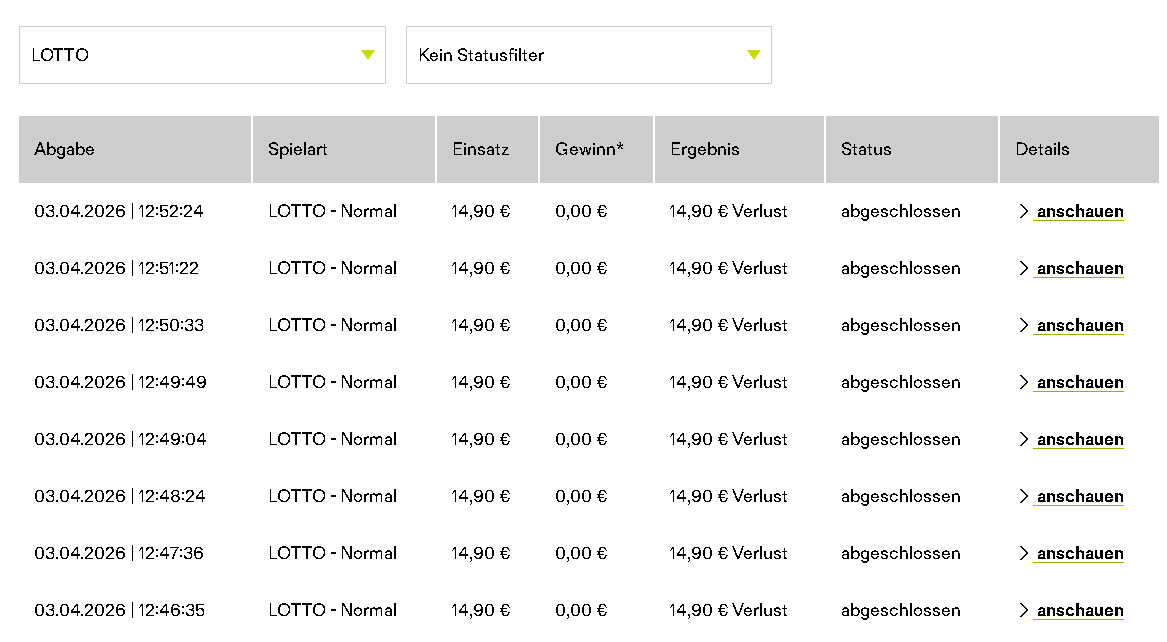
Task: Click anschauen link for 12:47:36 entry
Action: (1079, 554)
